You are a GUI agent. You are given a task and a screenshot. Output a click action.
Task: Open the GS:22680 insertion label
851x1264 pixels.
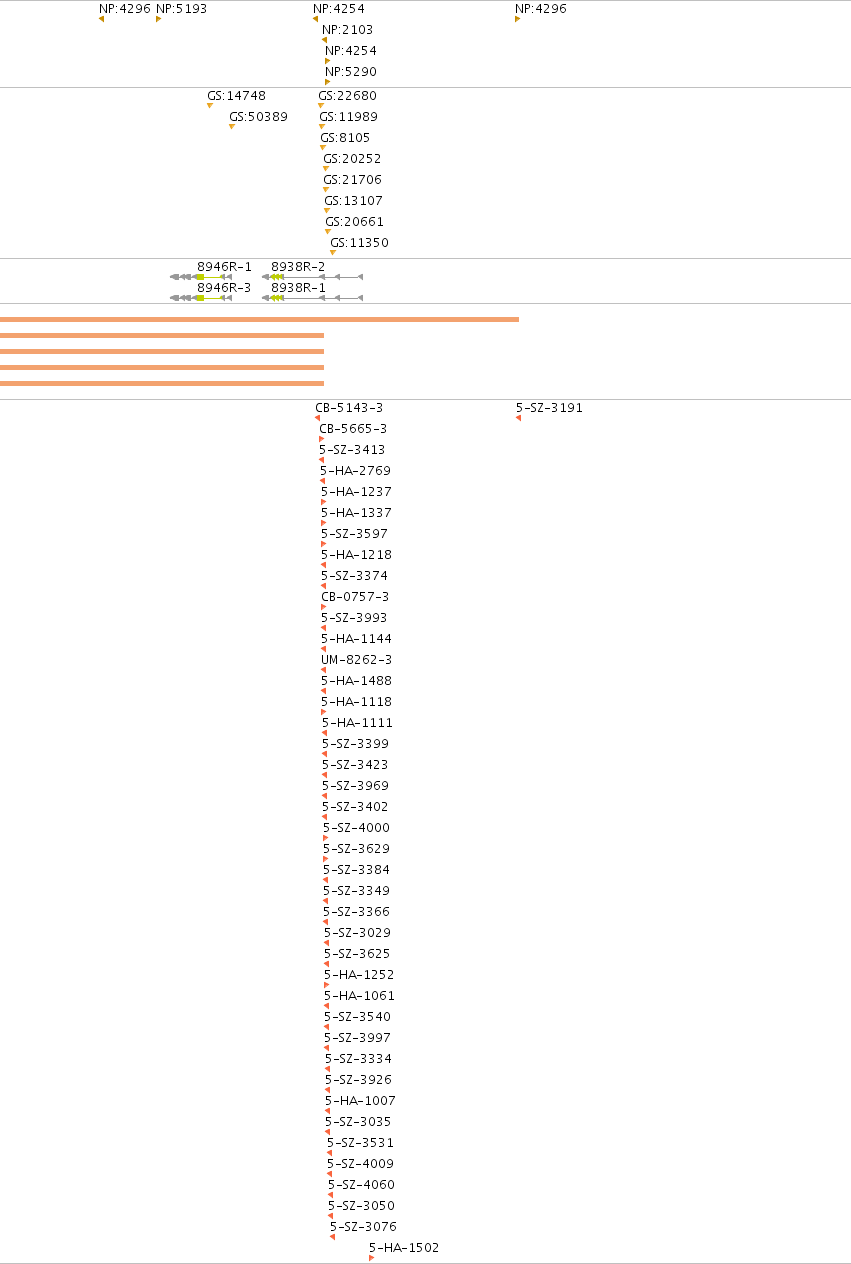point(348,95)
